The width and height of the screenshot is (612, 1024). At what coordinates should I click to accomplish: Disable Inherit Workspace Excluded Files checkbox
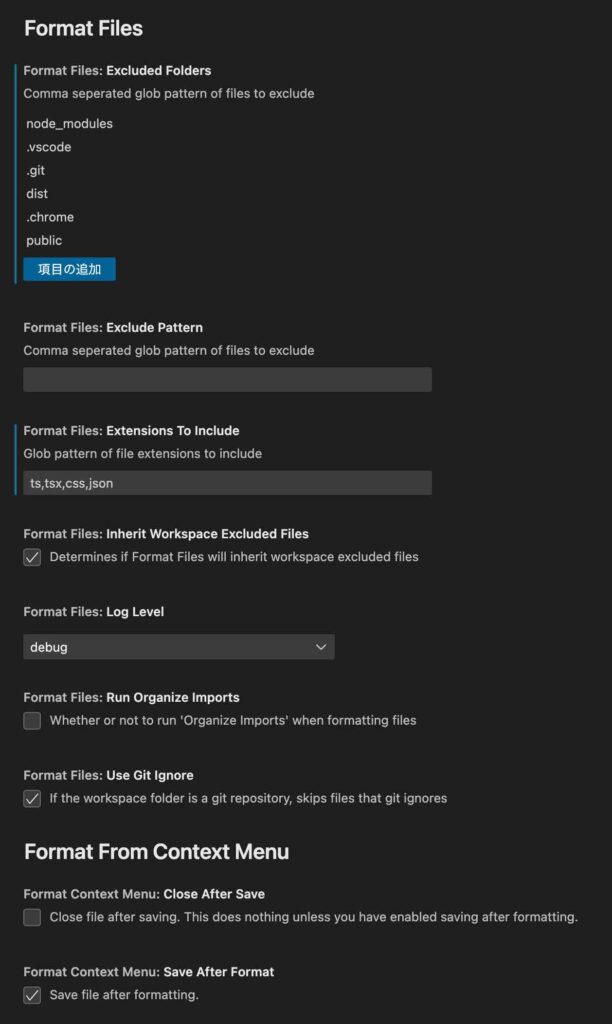point(32,557)
